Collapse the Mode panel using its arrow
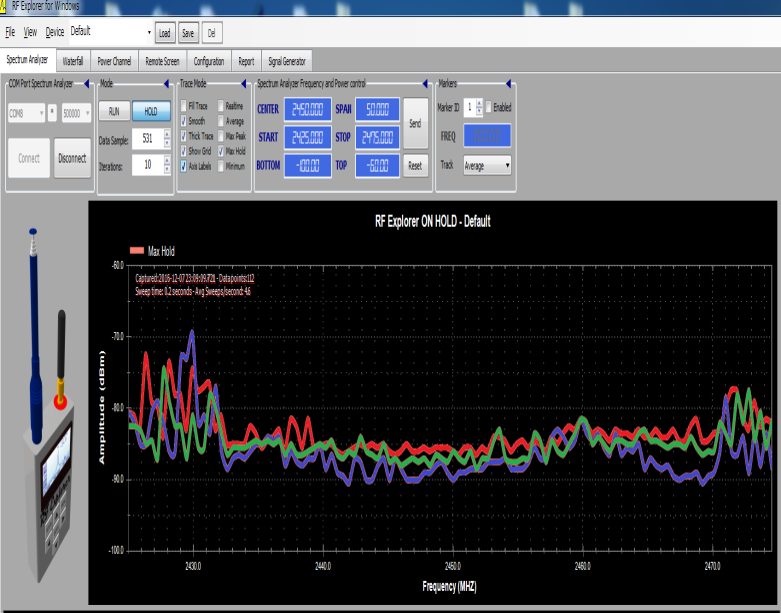Screen dimensions: 781x613 coord(166,84)
